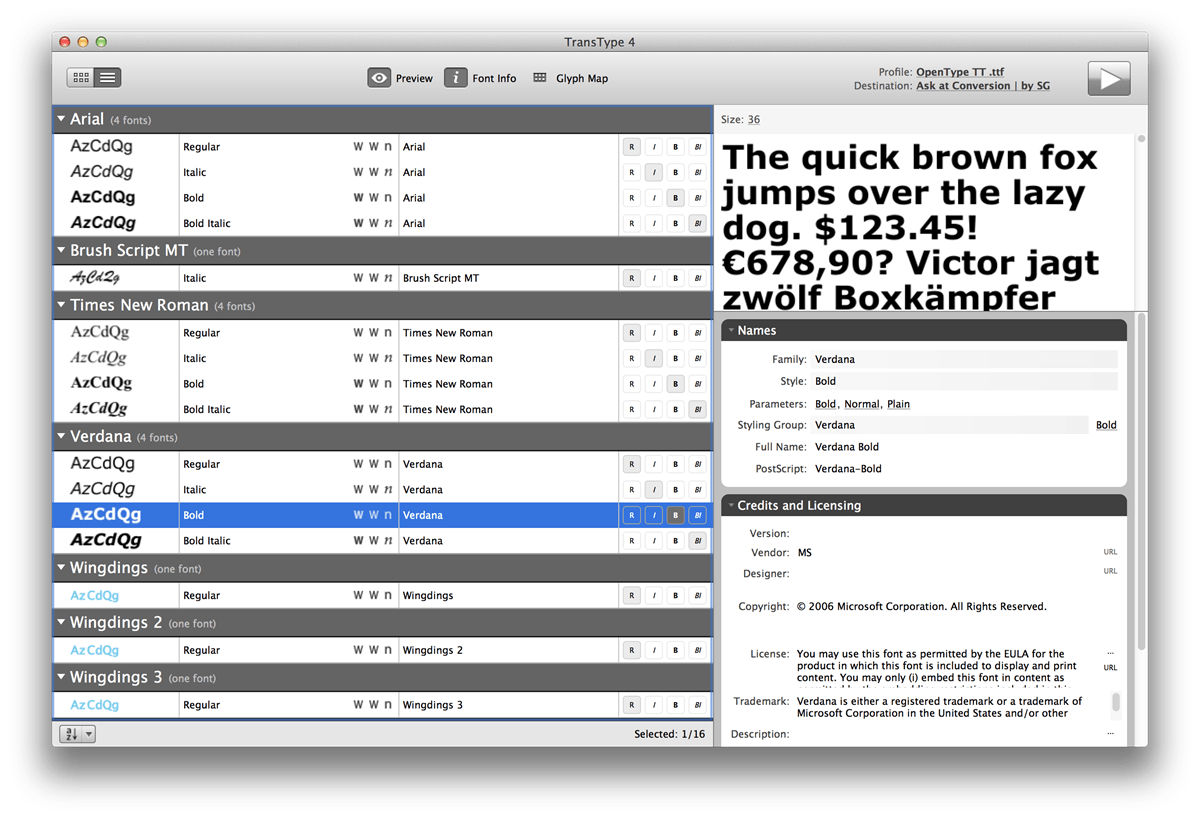Click the Ask at Conversion destination link
Viewport: 1200px width, 818px height.
(x=963, y=86)
